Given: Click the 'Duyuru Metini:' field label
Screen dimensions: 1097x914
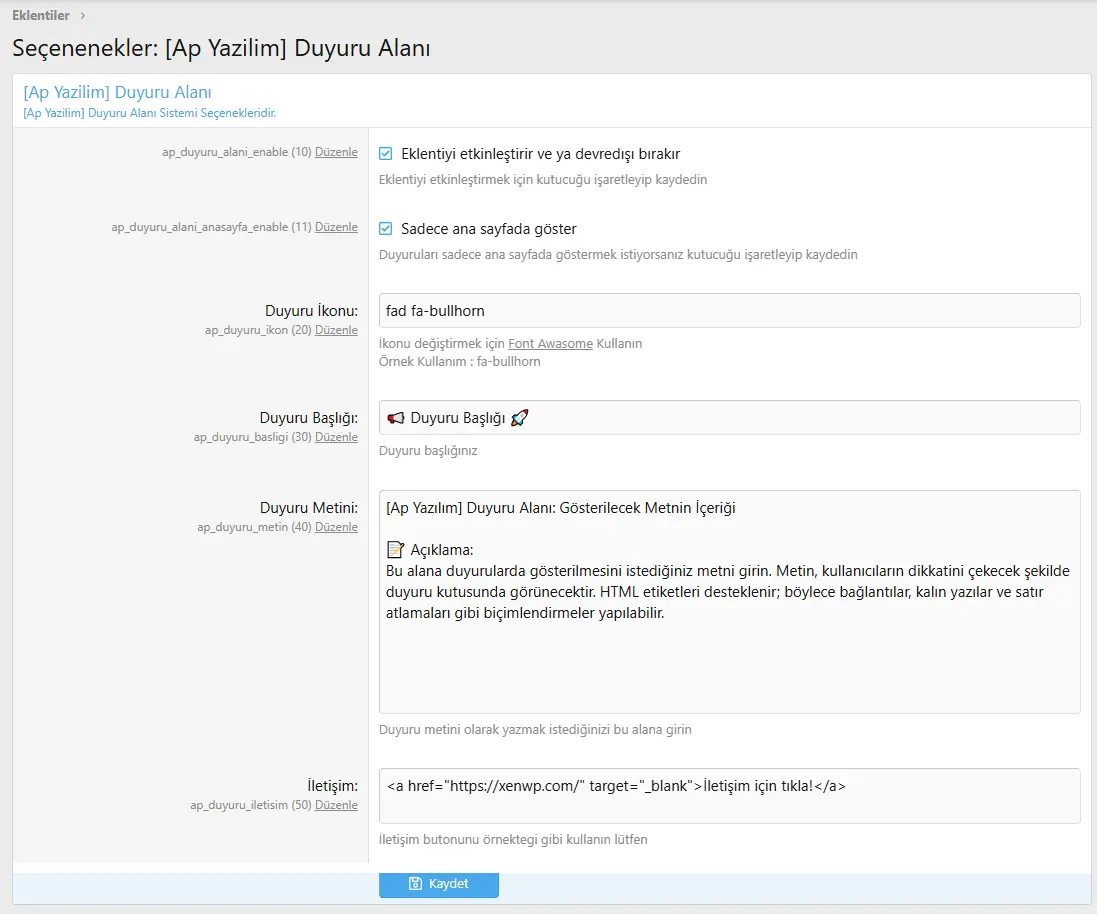Looking at the screenshot, I should 309,508.
